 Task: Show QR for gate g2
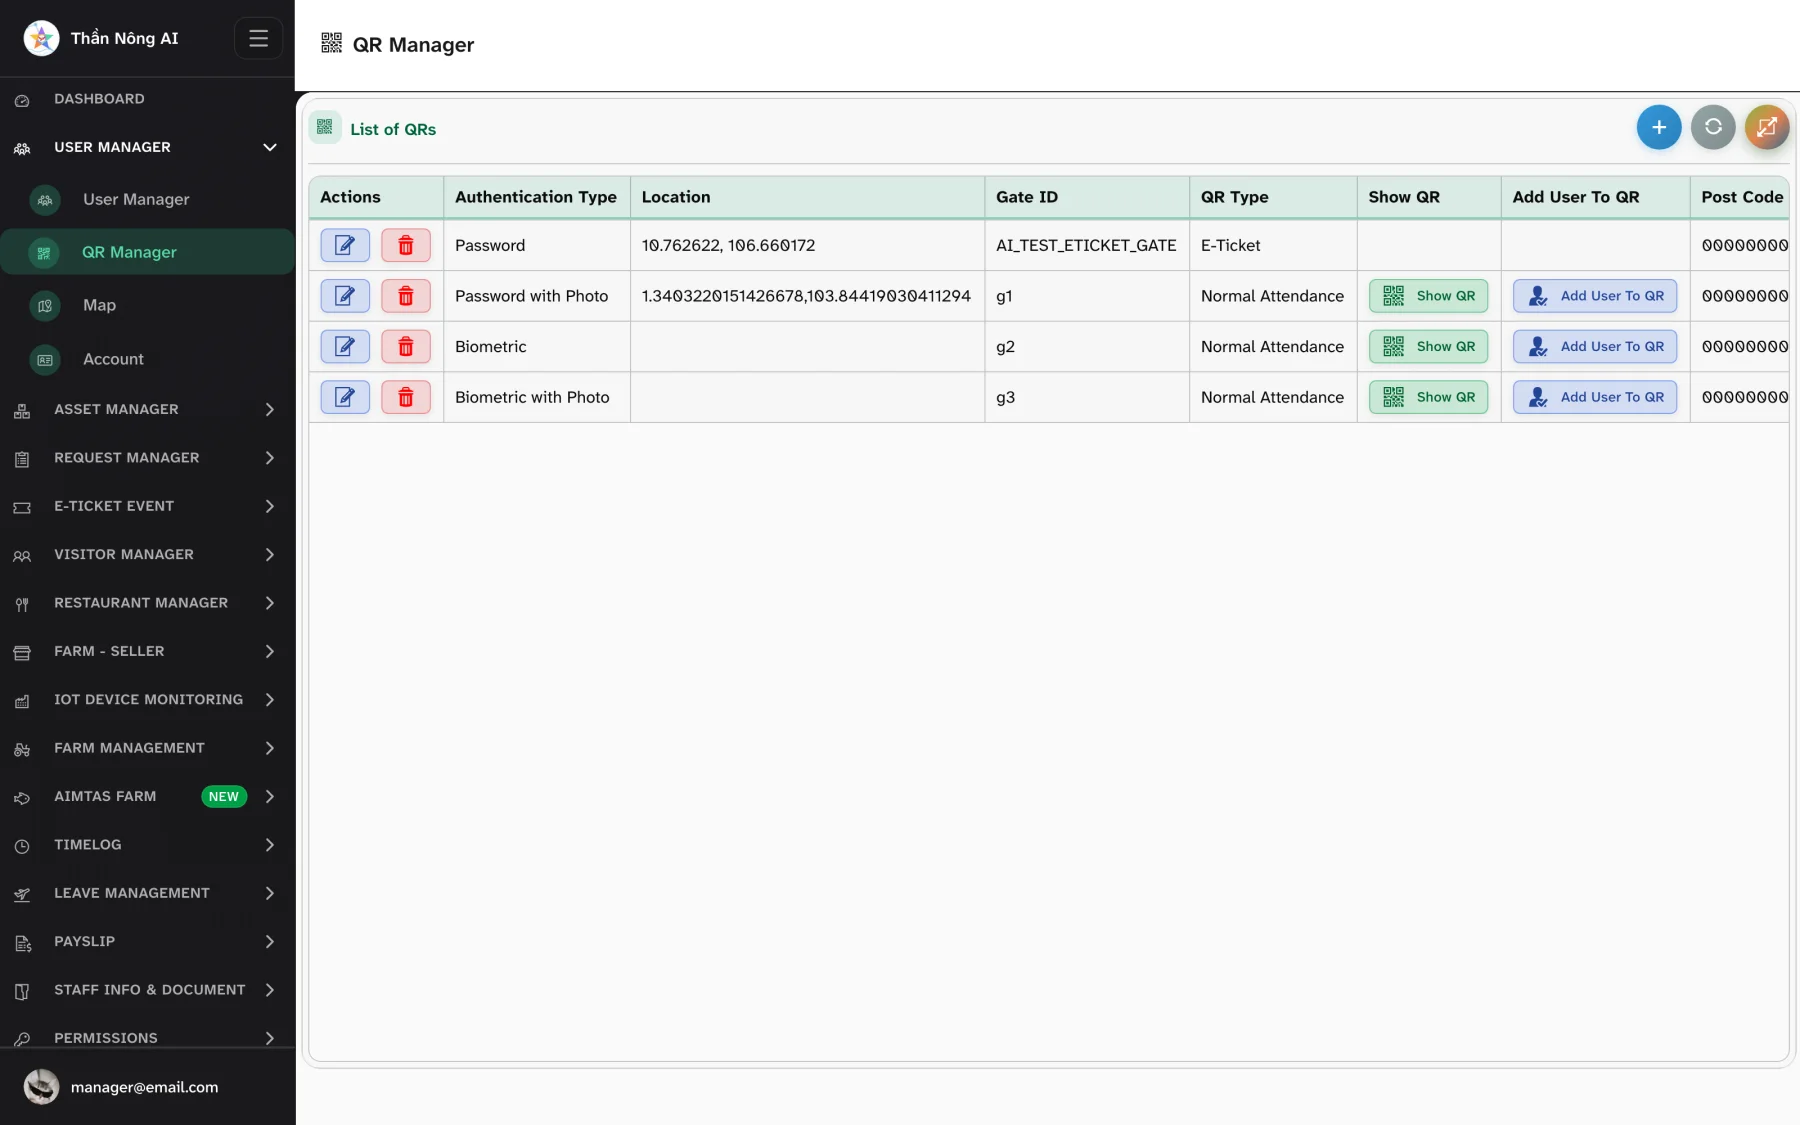(1428, 346)
